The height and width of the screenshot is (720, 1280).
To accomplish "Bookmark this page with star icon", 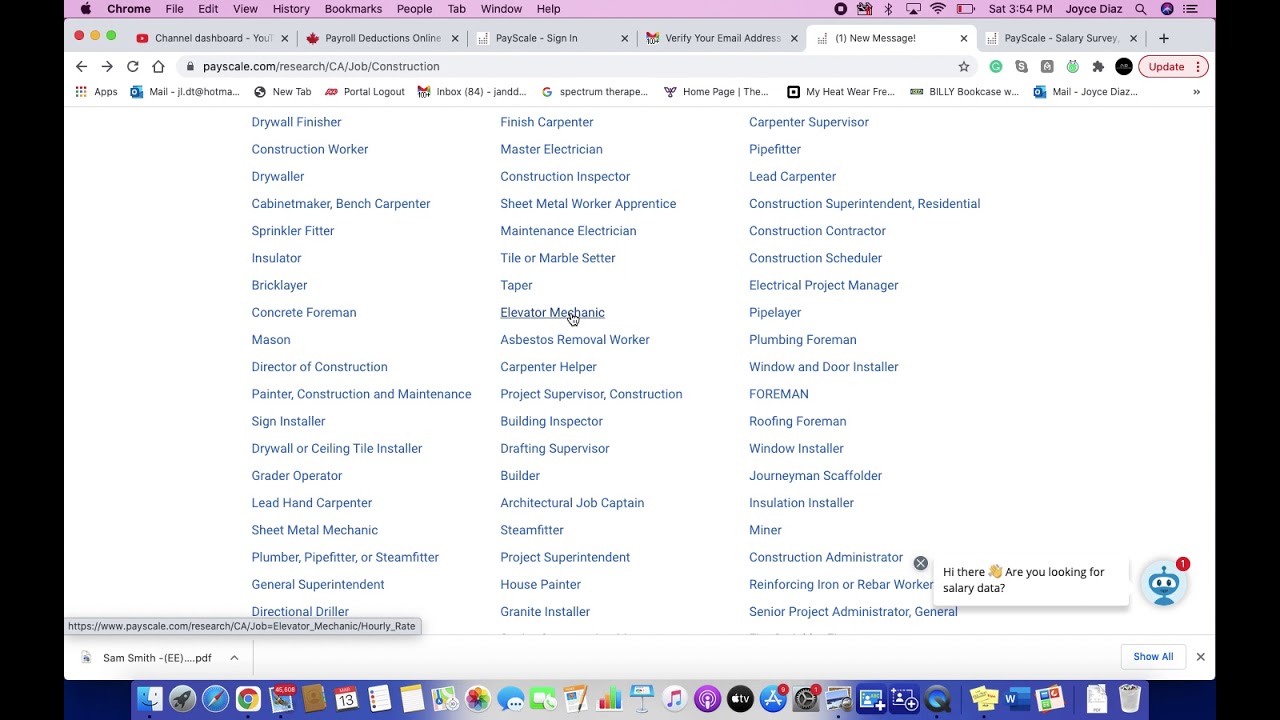I will click(964, 66).
